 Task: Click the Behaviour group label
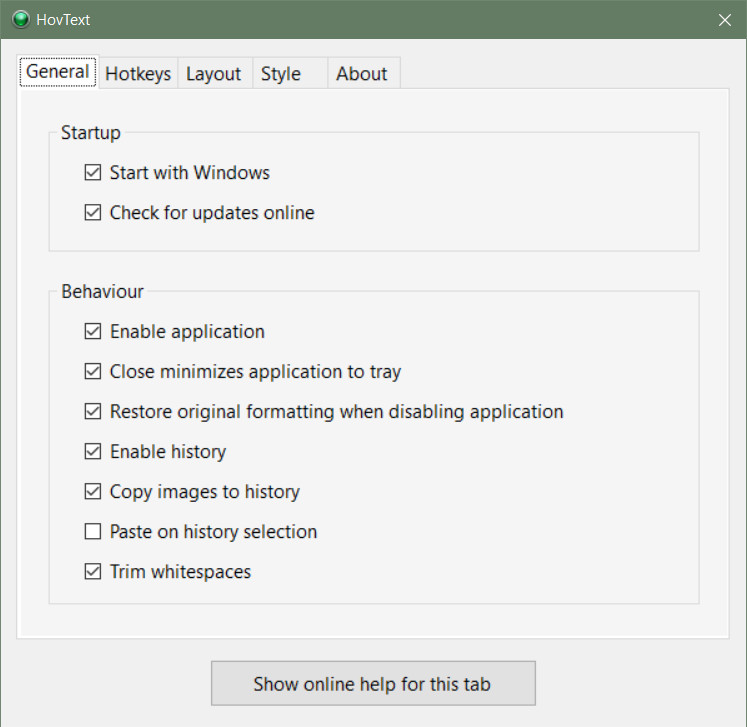tap(102, 292)
